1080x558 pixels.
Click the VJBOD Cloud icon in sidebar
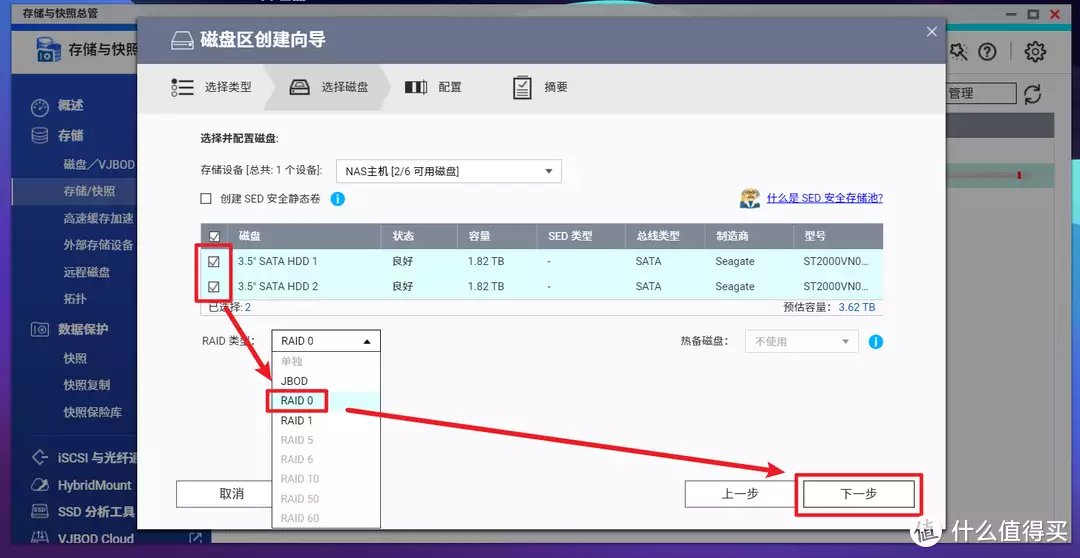(40, 538)
